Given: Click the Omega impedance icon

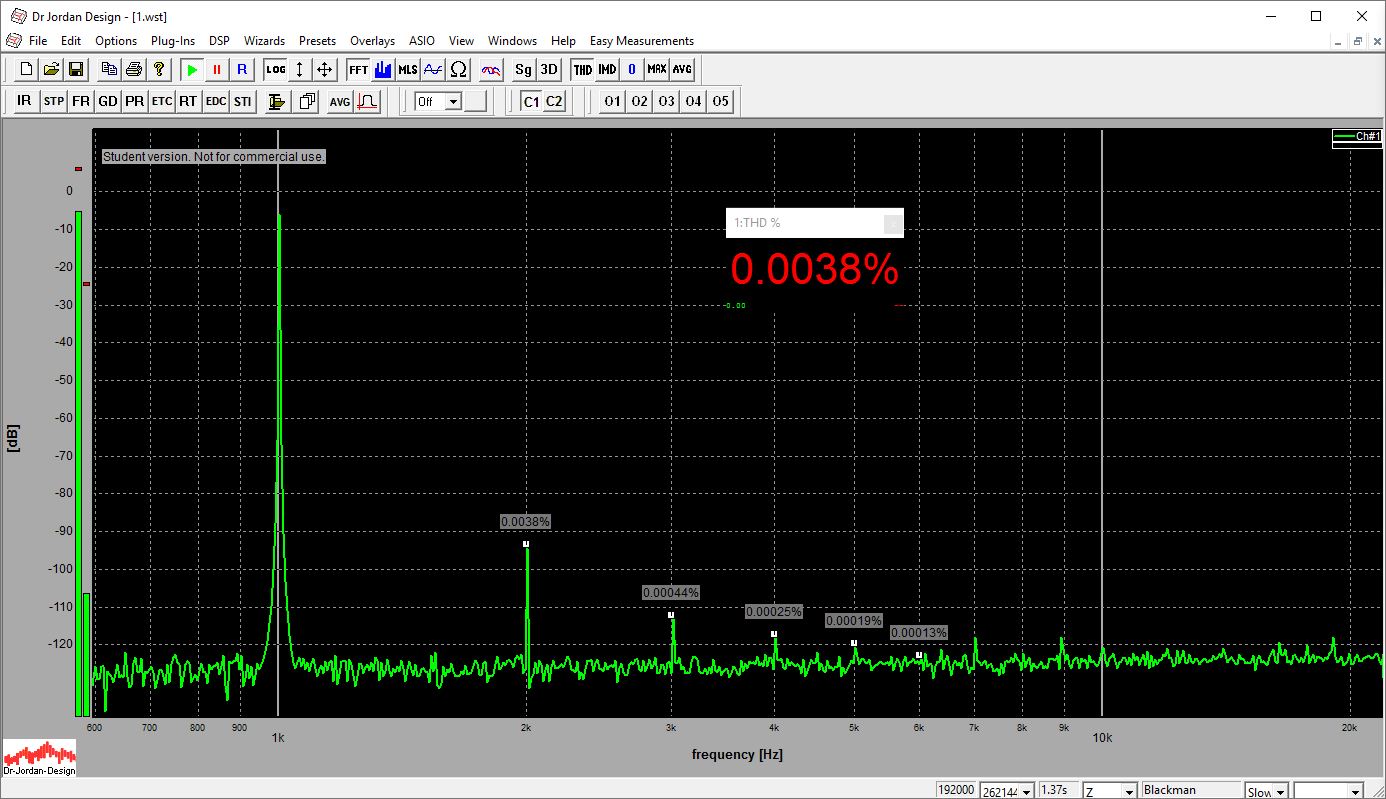Looking at the screenshot, I should [458, 70].
